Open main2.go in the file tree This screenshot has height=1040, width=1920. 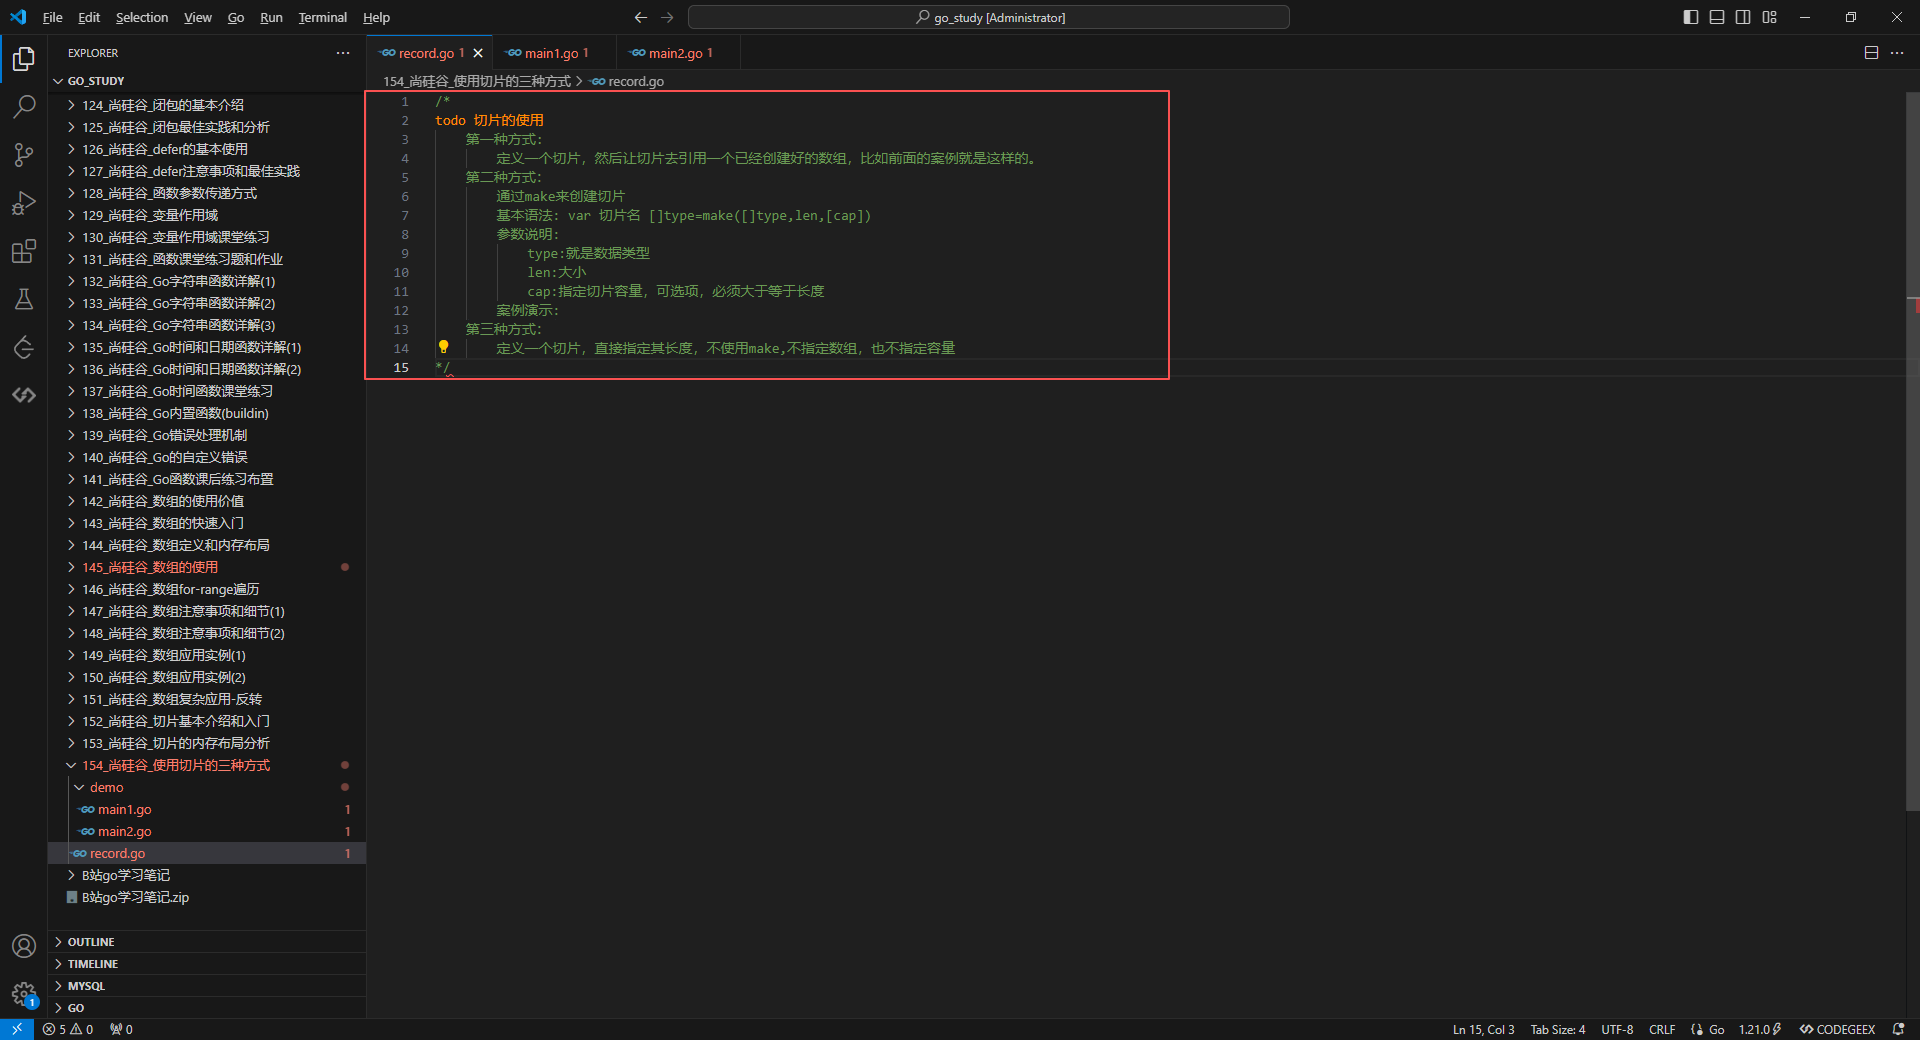(207, 831)
